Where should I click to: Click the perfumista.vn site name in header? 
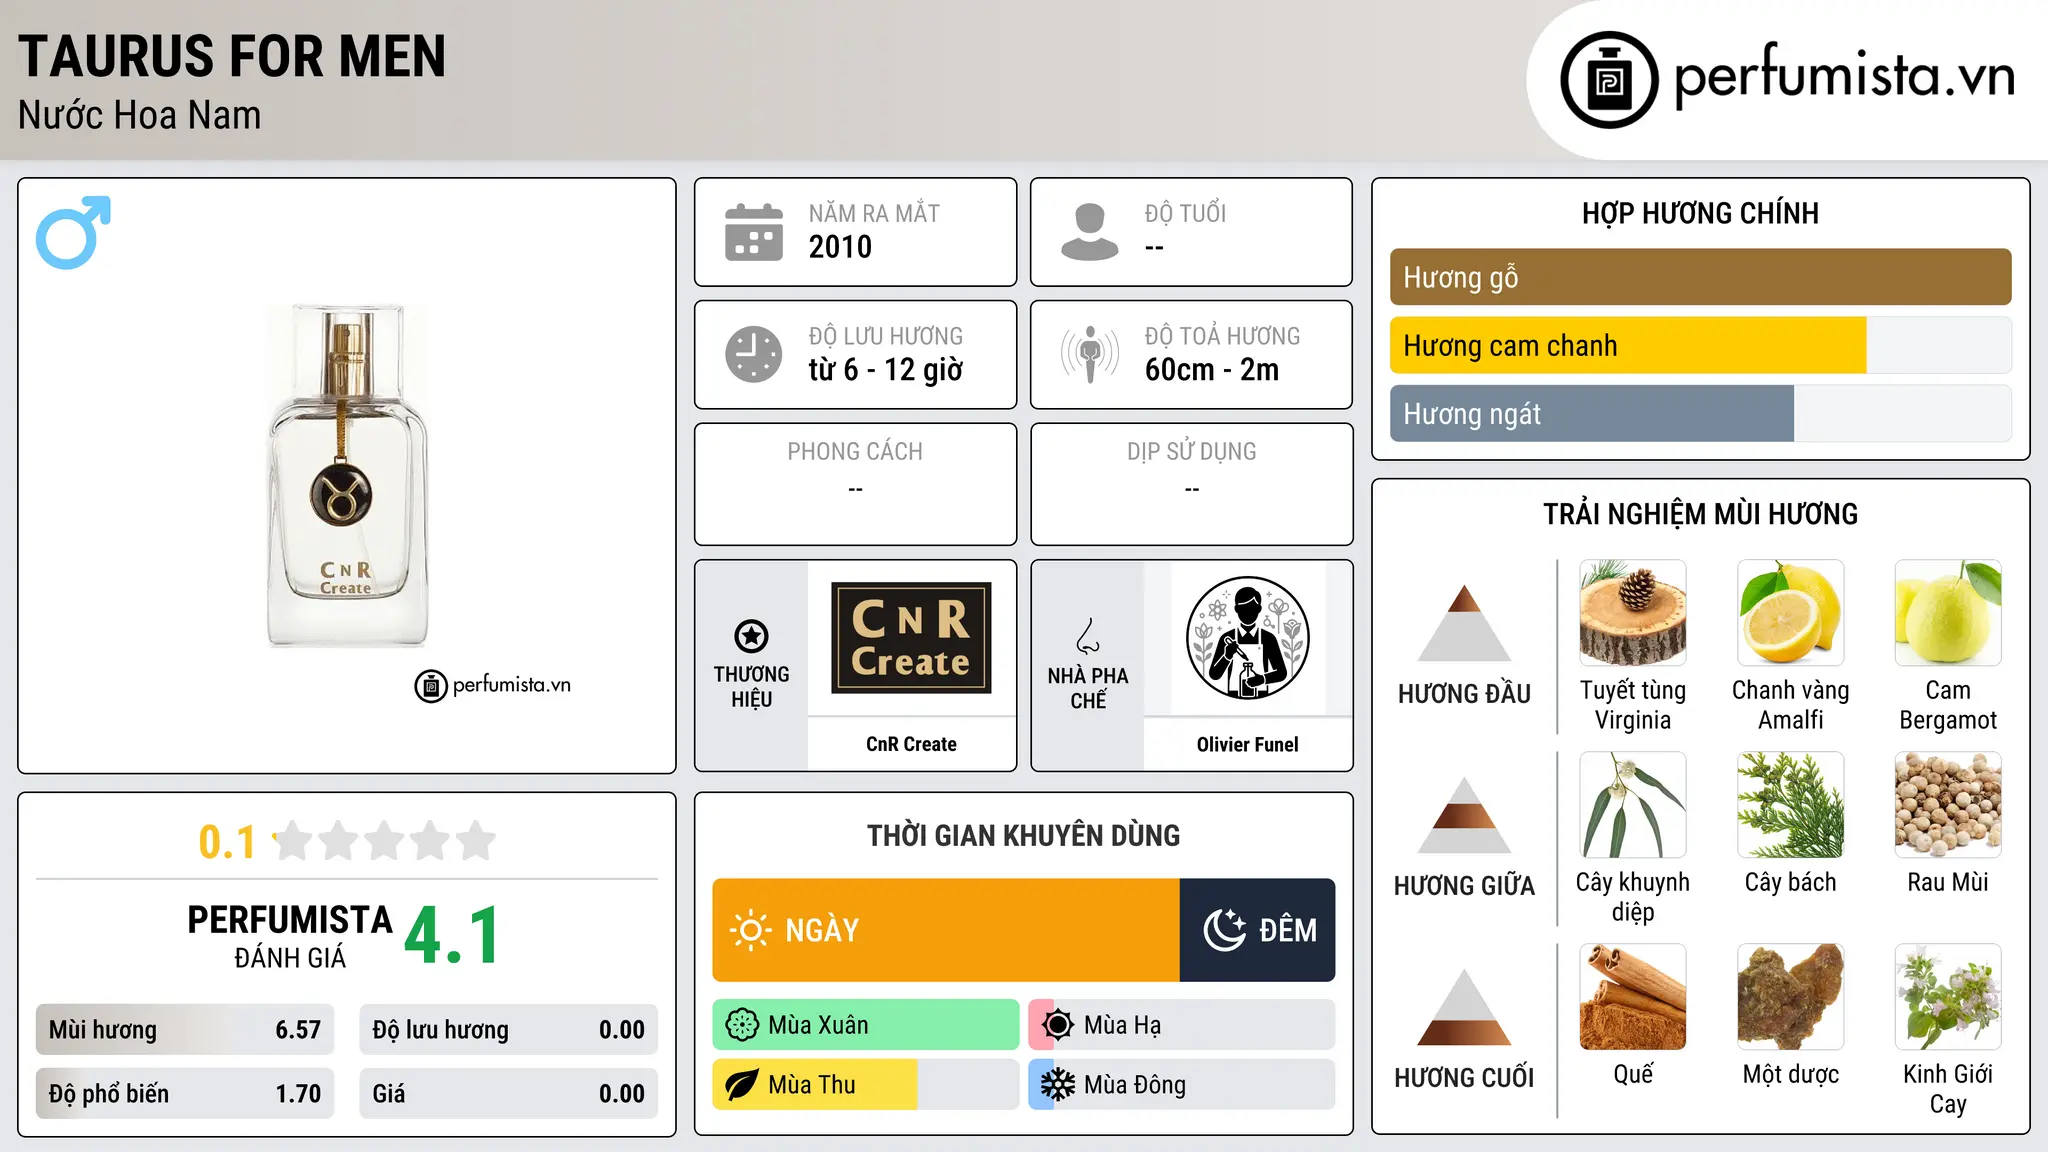pyautogui.click(x=1844, y=76)
